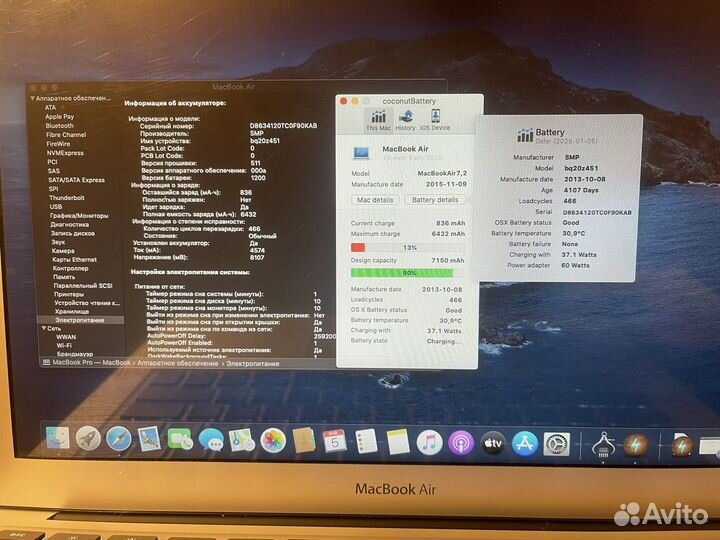Select Графика/Мониторы in sidebar

[79, 215]
